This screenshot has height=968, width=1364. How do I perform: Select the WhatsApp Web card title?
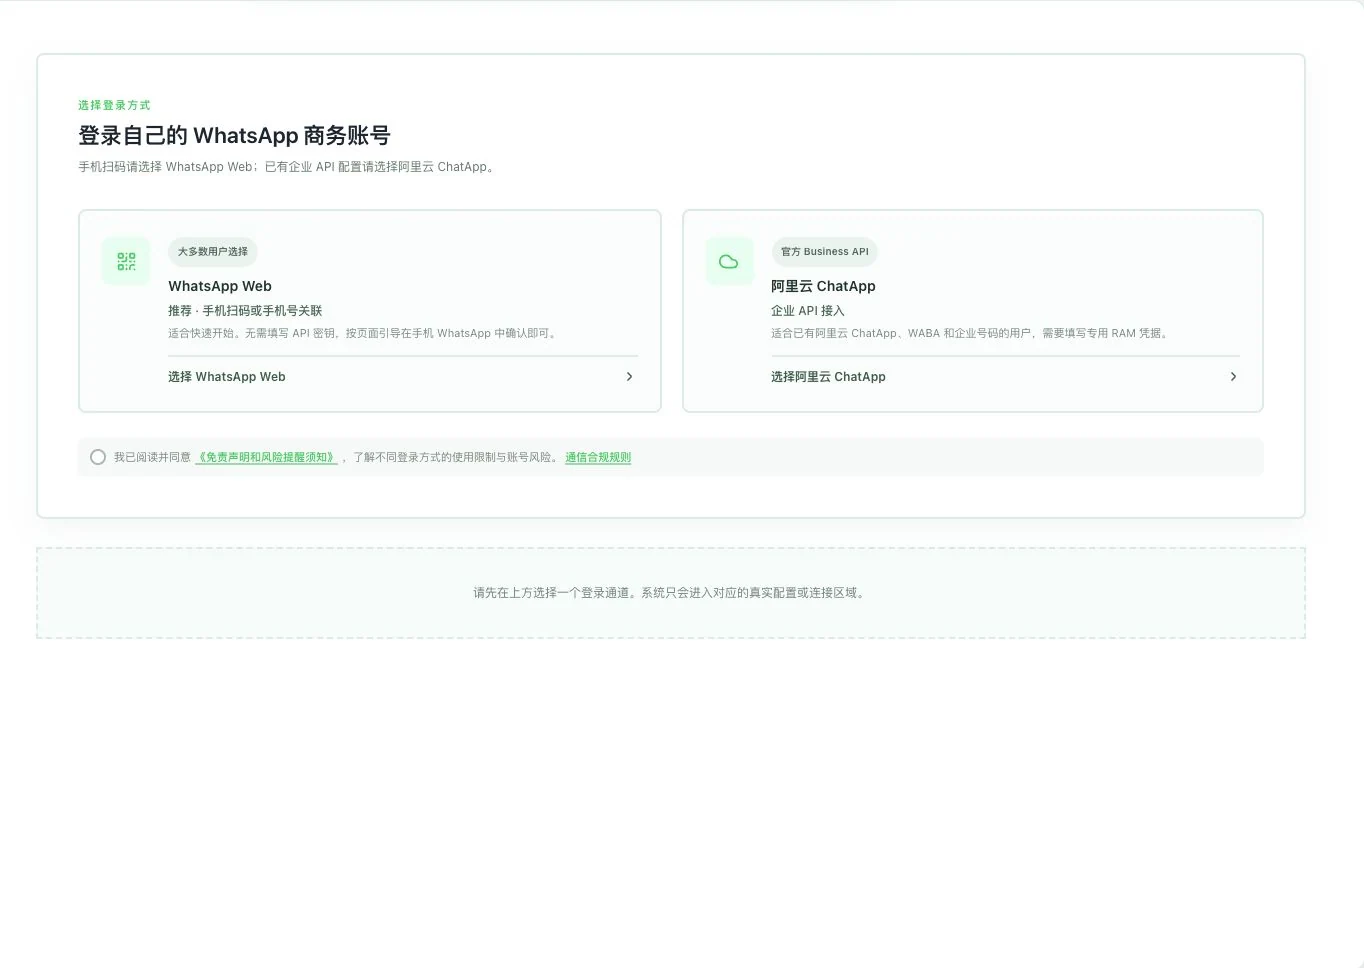(220, 286)
